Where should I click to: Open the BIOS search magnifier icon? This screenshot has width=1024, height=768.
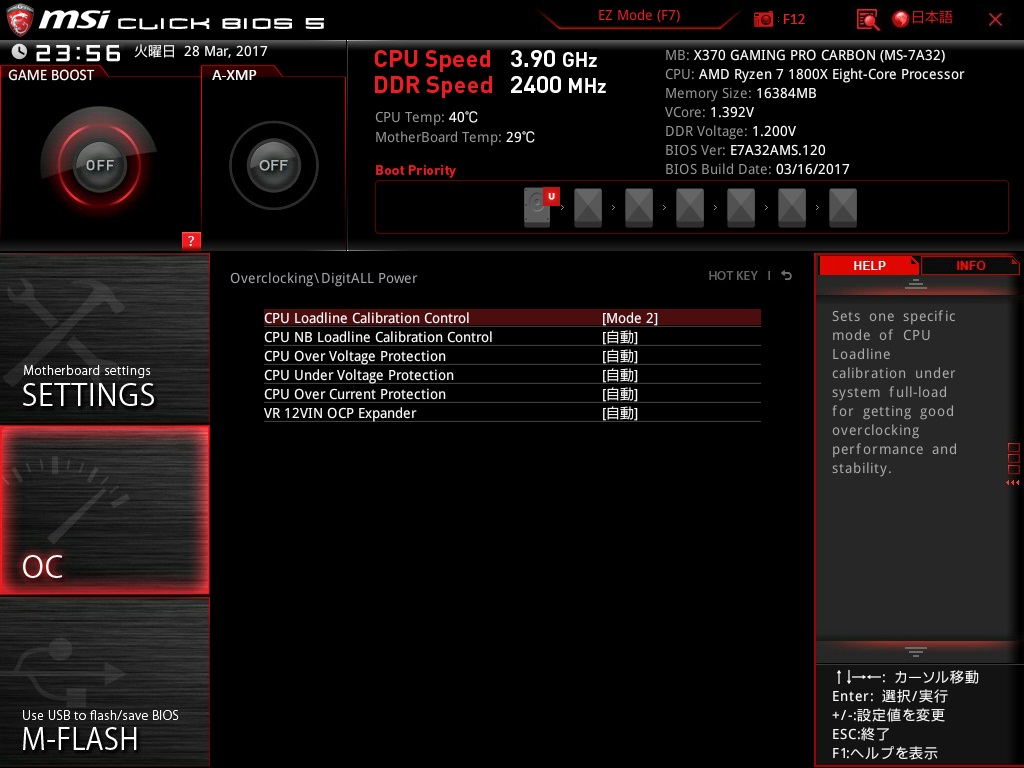pos(867,20)
